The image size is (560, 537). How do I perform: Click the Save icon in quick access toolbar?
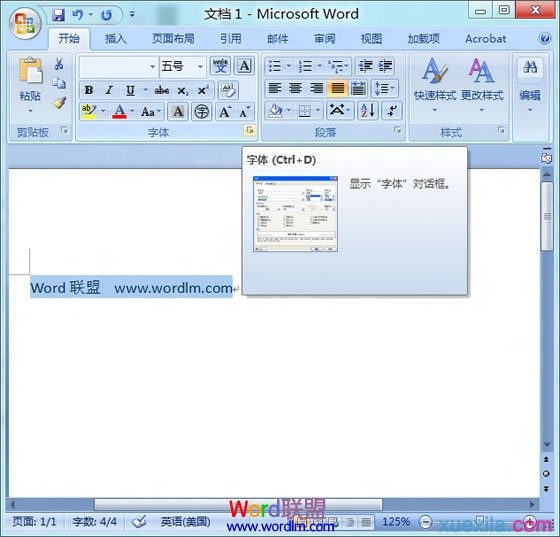pos(59,15)
